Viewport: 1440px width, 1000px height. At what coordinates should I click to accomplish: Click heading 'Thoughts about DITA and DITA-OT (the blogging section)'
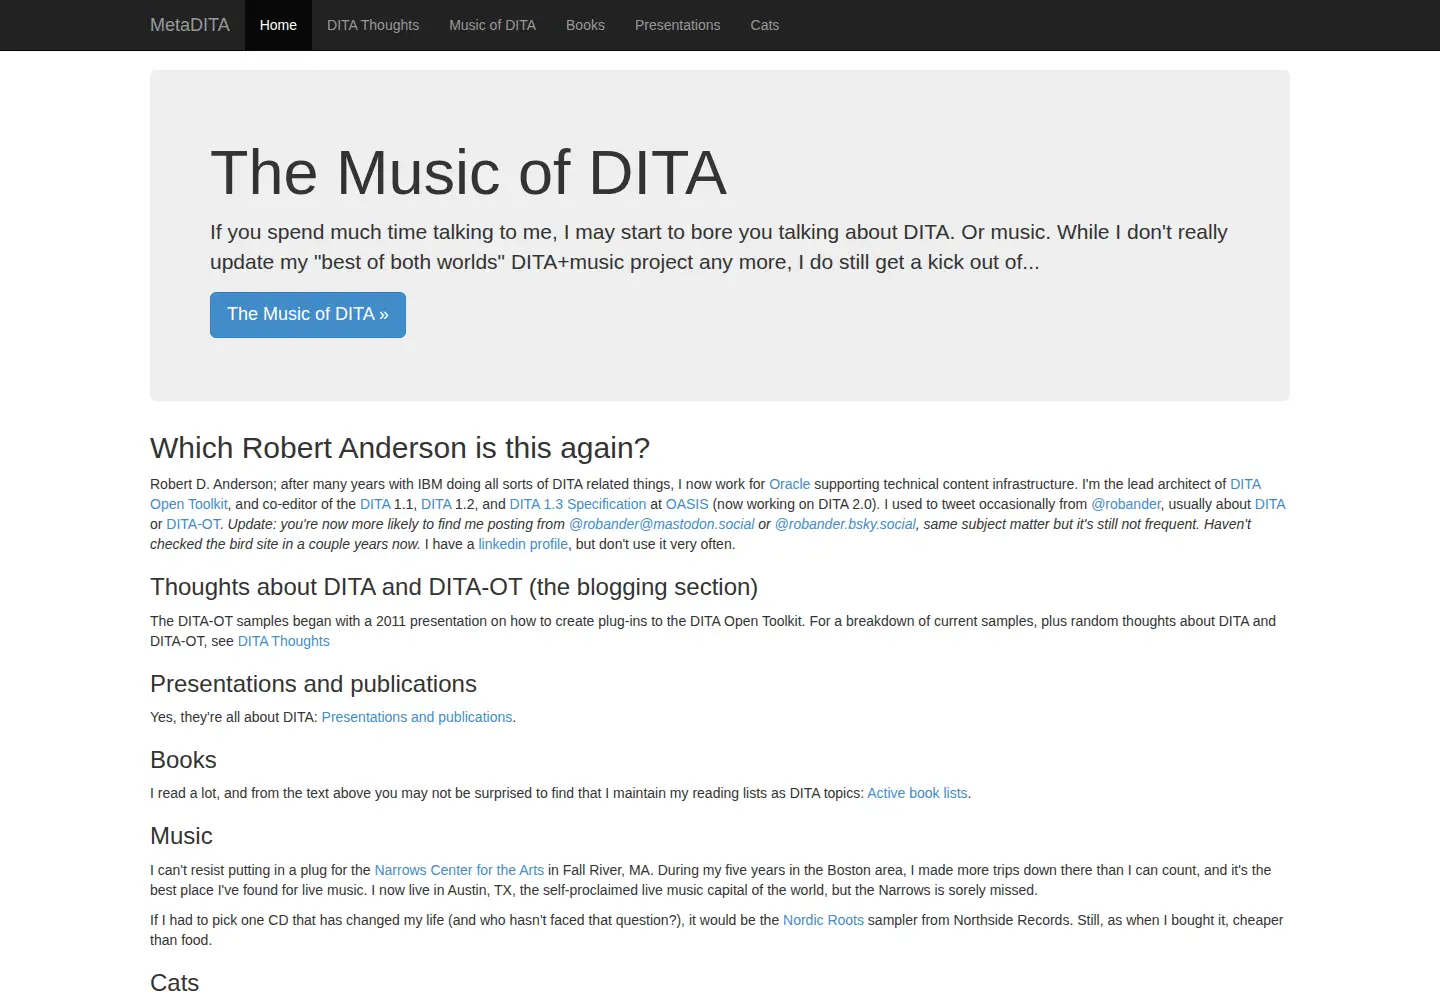454,587
